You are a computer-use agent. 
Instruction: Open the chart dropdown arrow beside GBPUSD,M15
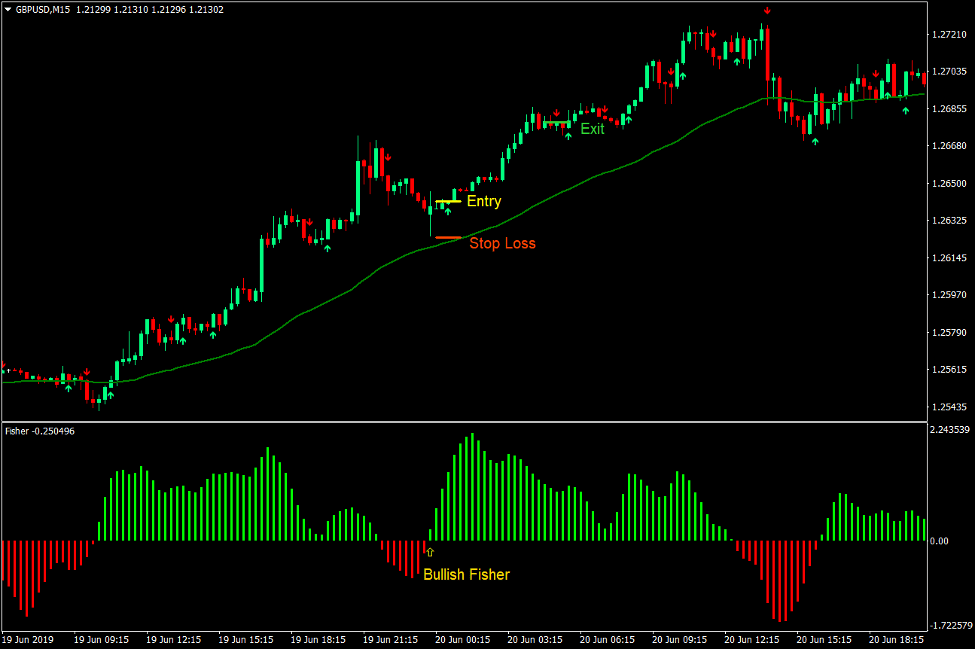(8, 9)
